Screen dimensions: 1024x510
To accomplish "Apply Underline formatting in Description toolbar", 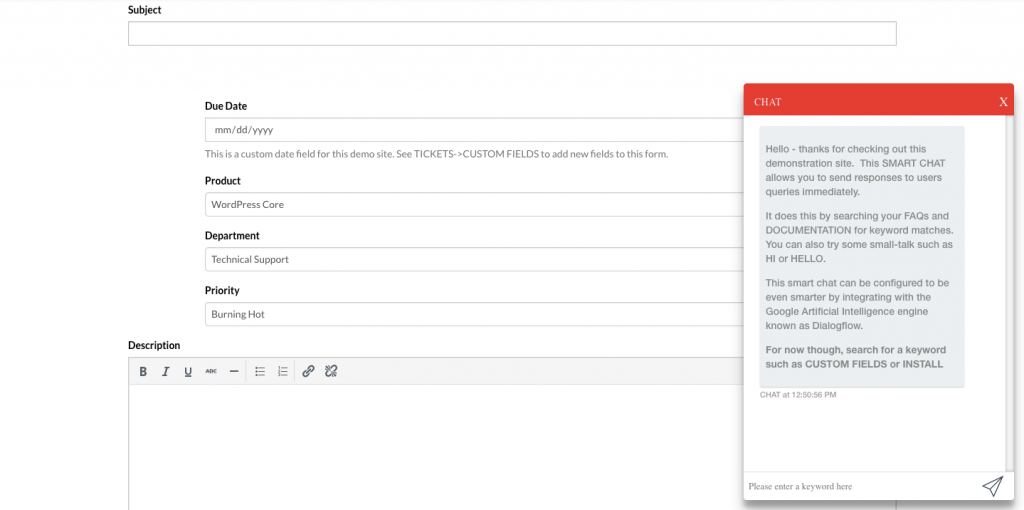I will pos(188,372).
